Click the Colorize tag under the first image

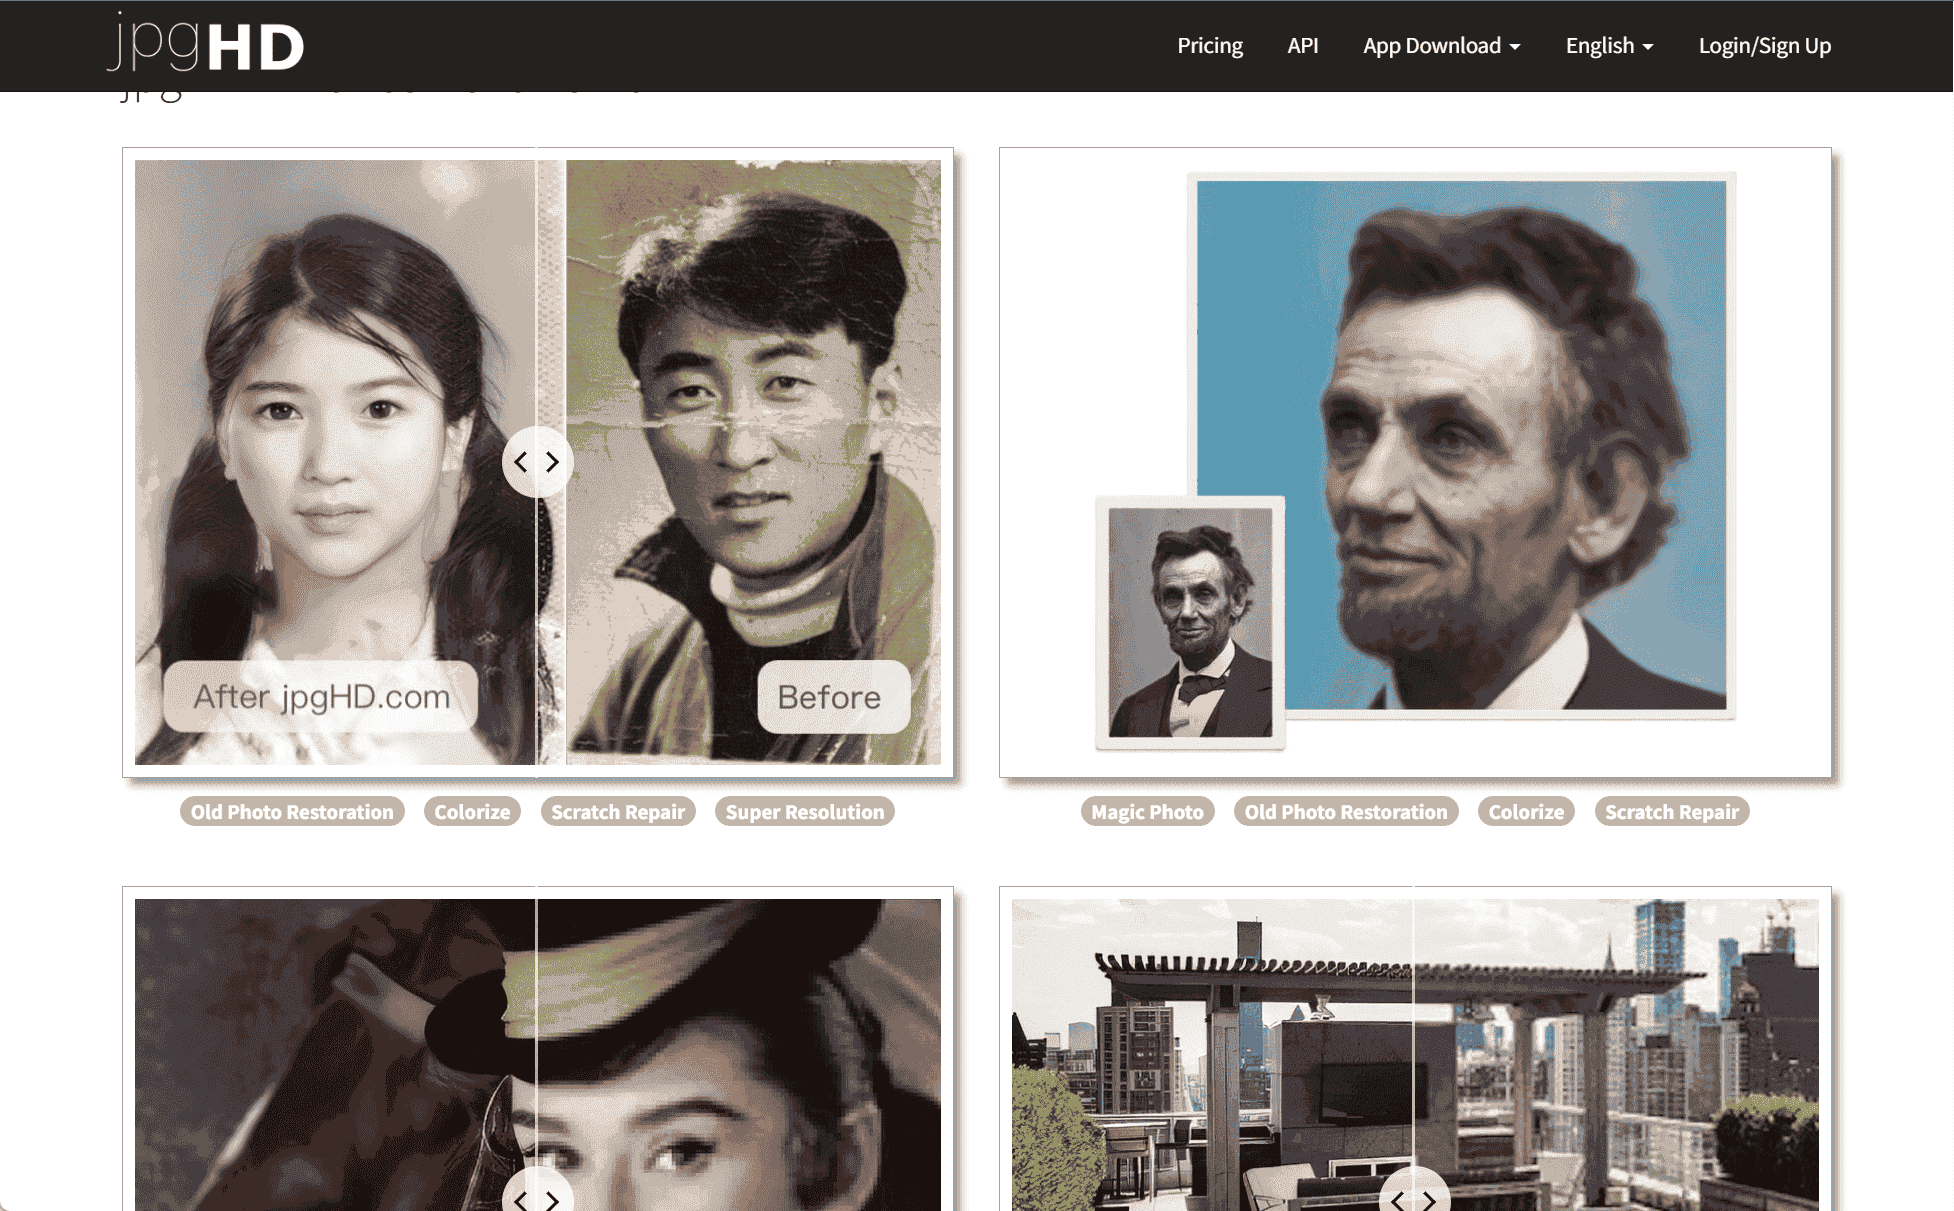pyautogui.click(x=472, y=812)
